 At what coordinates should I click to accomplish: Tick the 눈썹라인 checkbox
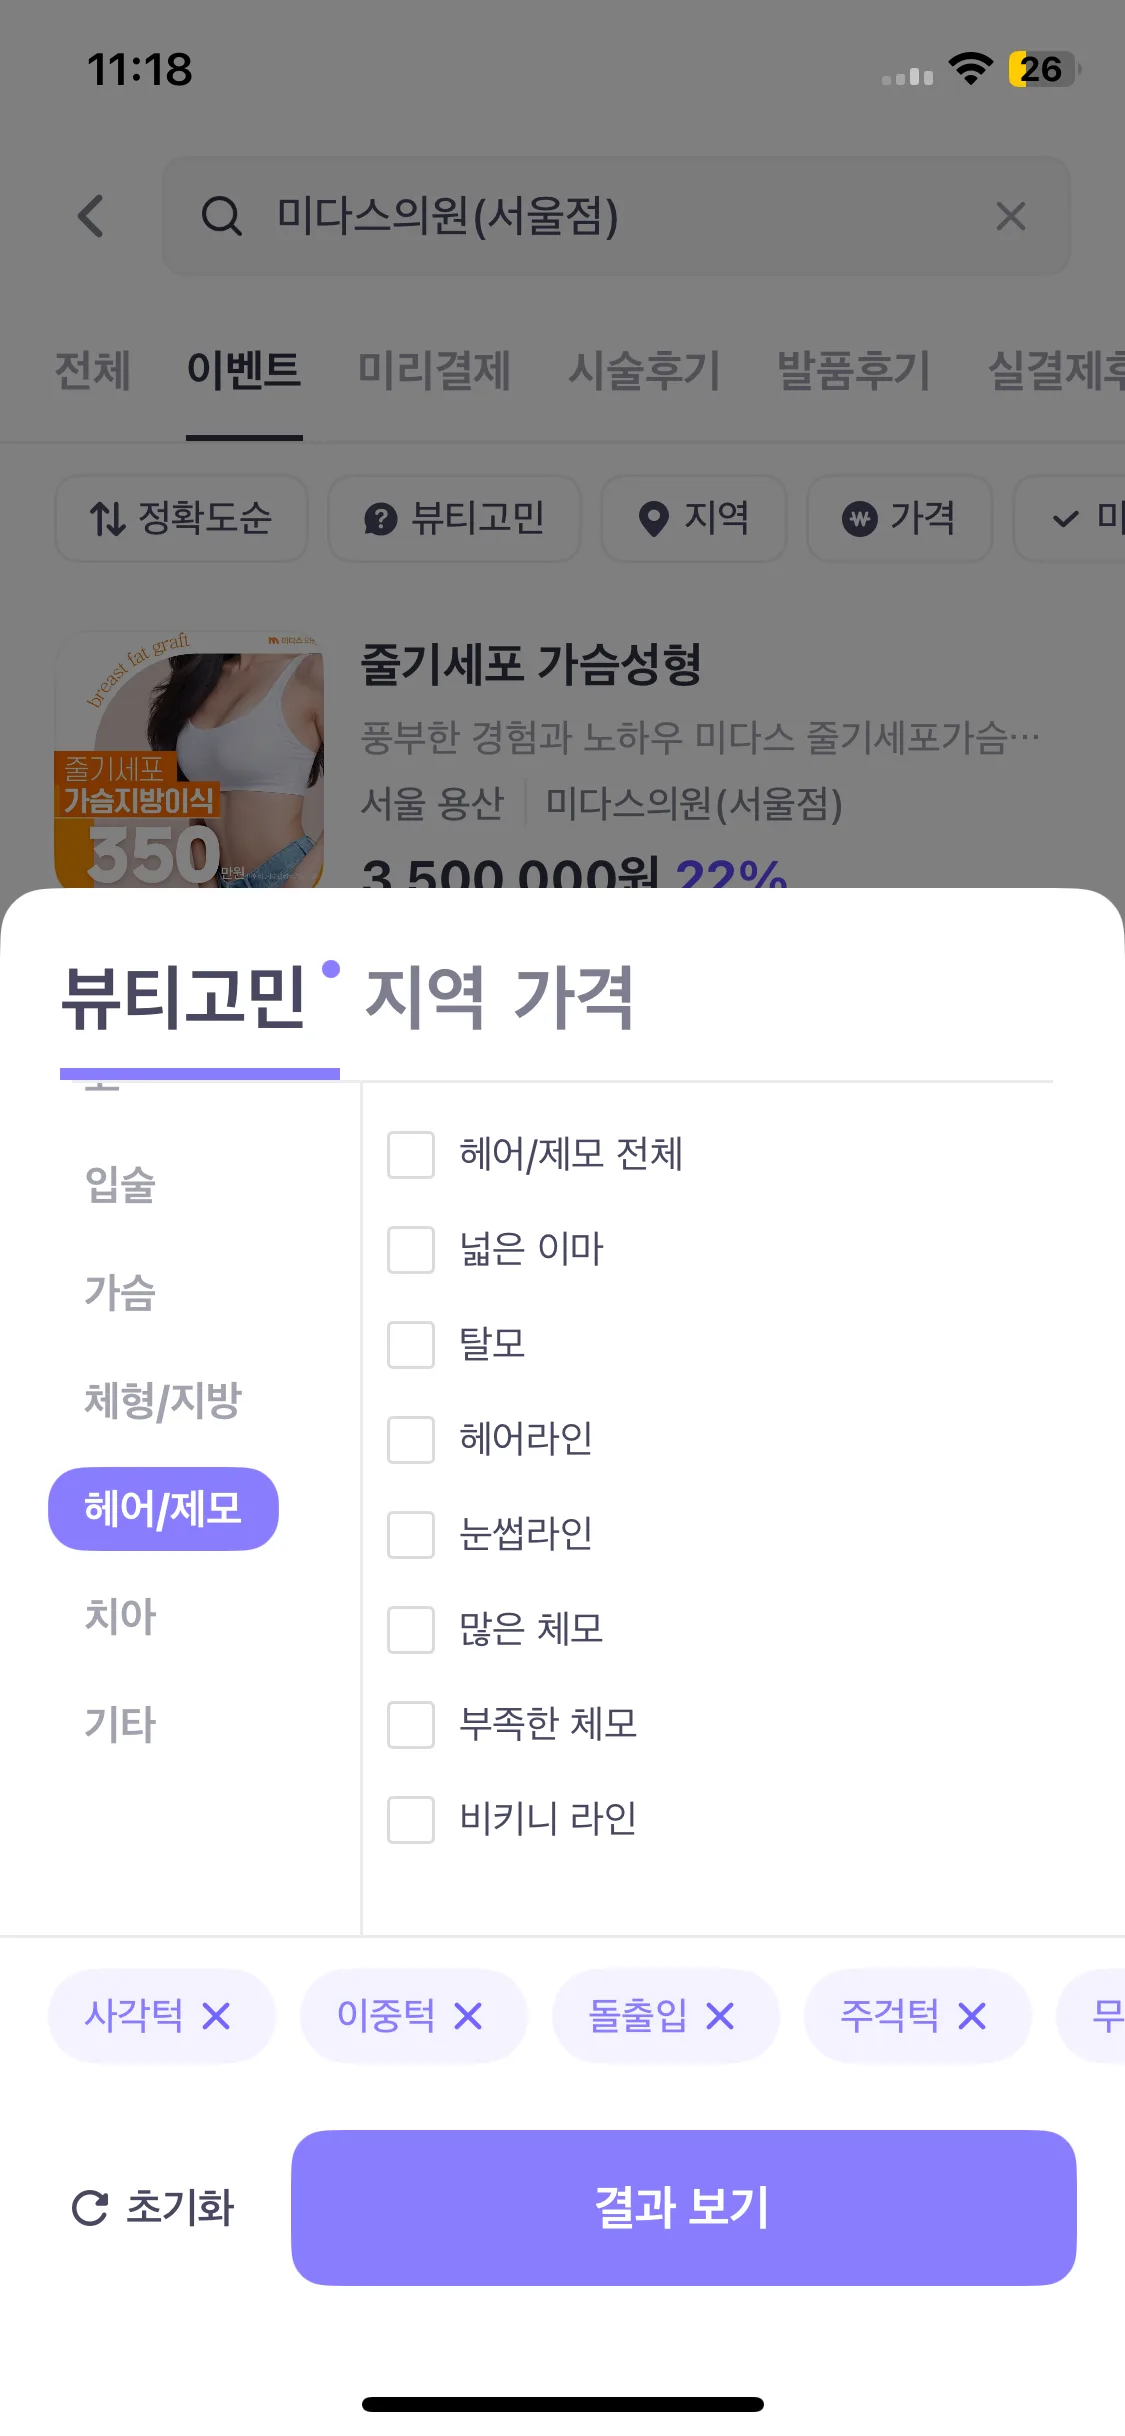[411, 1535]
